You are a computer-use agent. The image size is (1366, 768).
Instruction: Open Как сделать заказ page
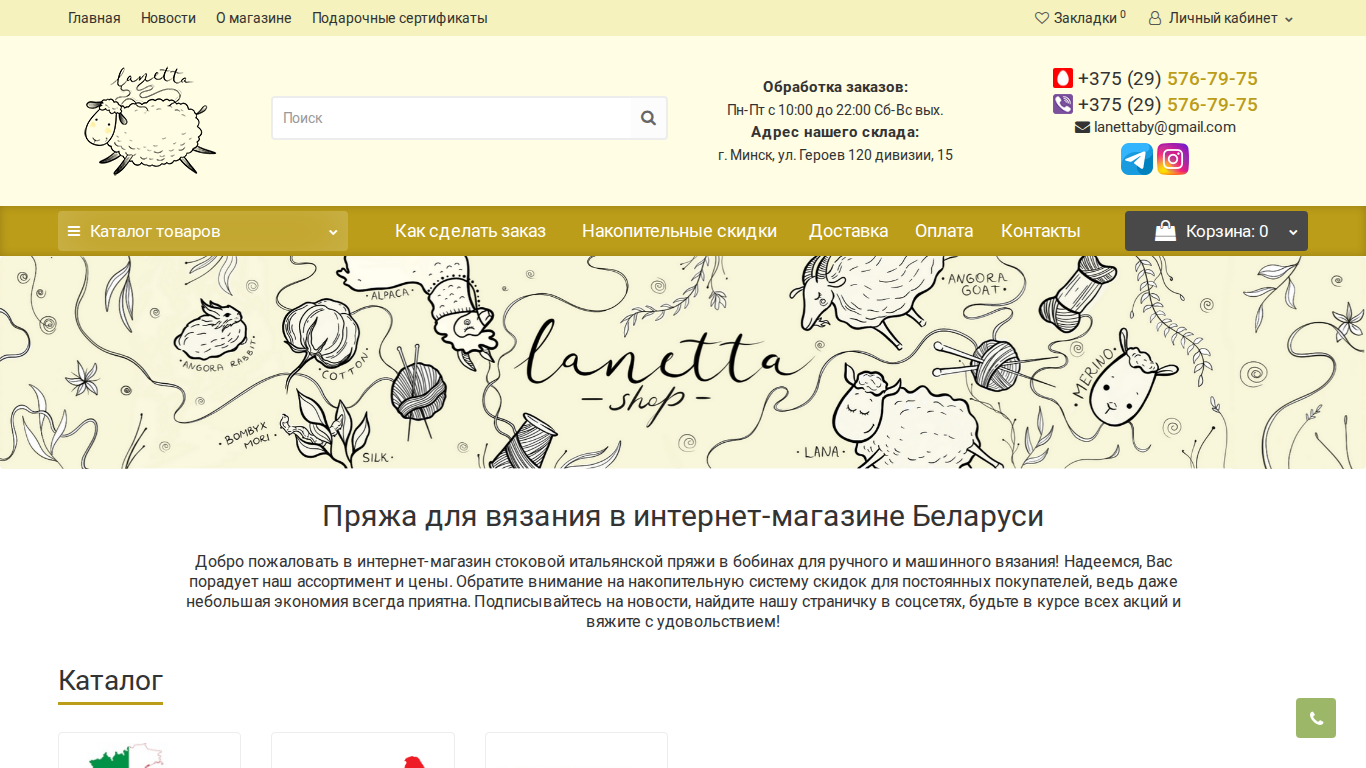click(470, 231)
